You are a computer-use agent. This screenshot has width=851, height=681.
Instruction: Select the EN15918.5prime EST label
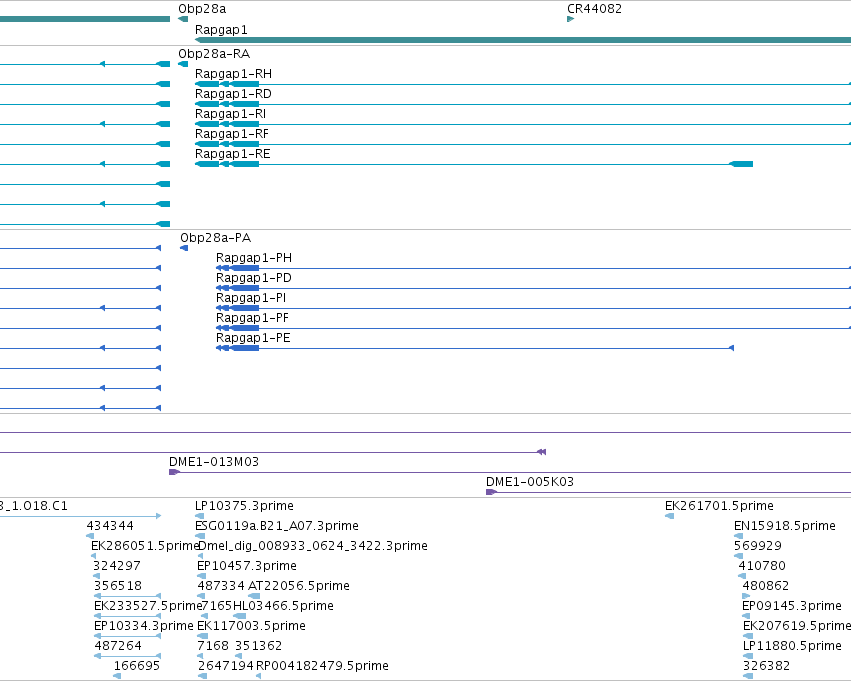(785, 526)
